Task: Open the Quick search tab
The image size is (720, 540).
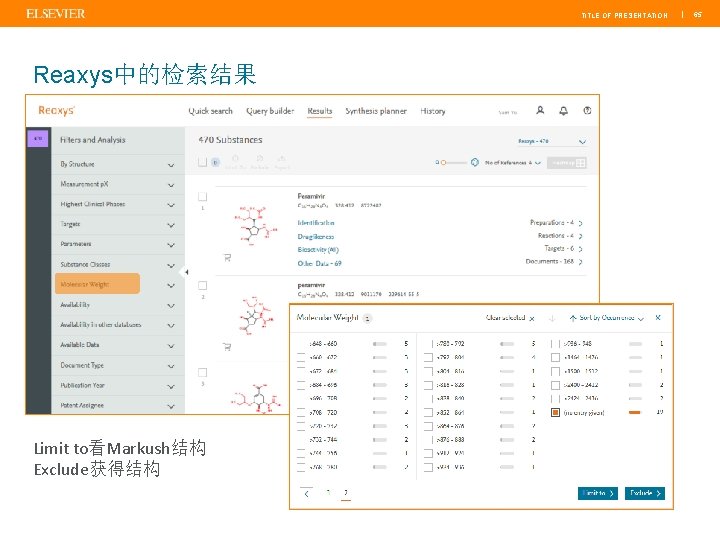Action: click(210, 111)
